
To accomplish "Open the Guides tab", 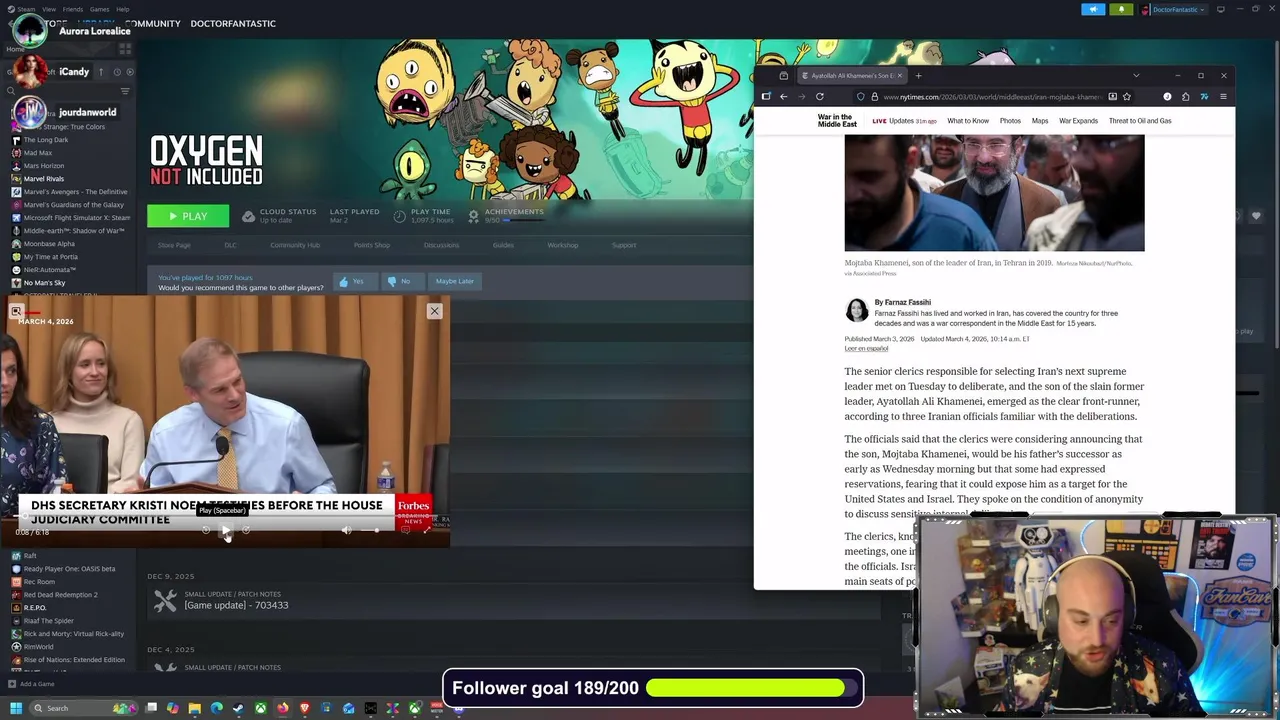I will [503, 245].
